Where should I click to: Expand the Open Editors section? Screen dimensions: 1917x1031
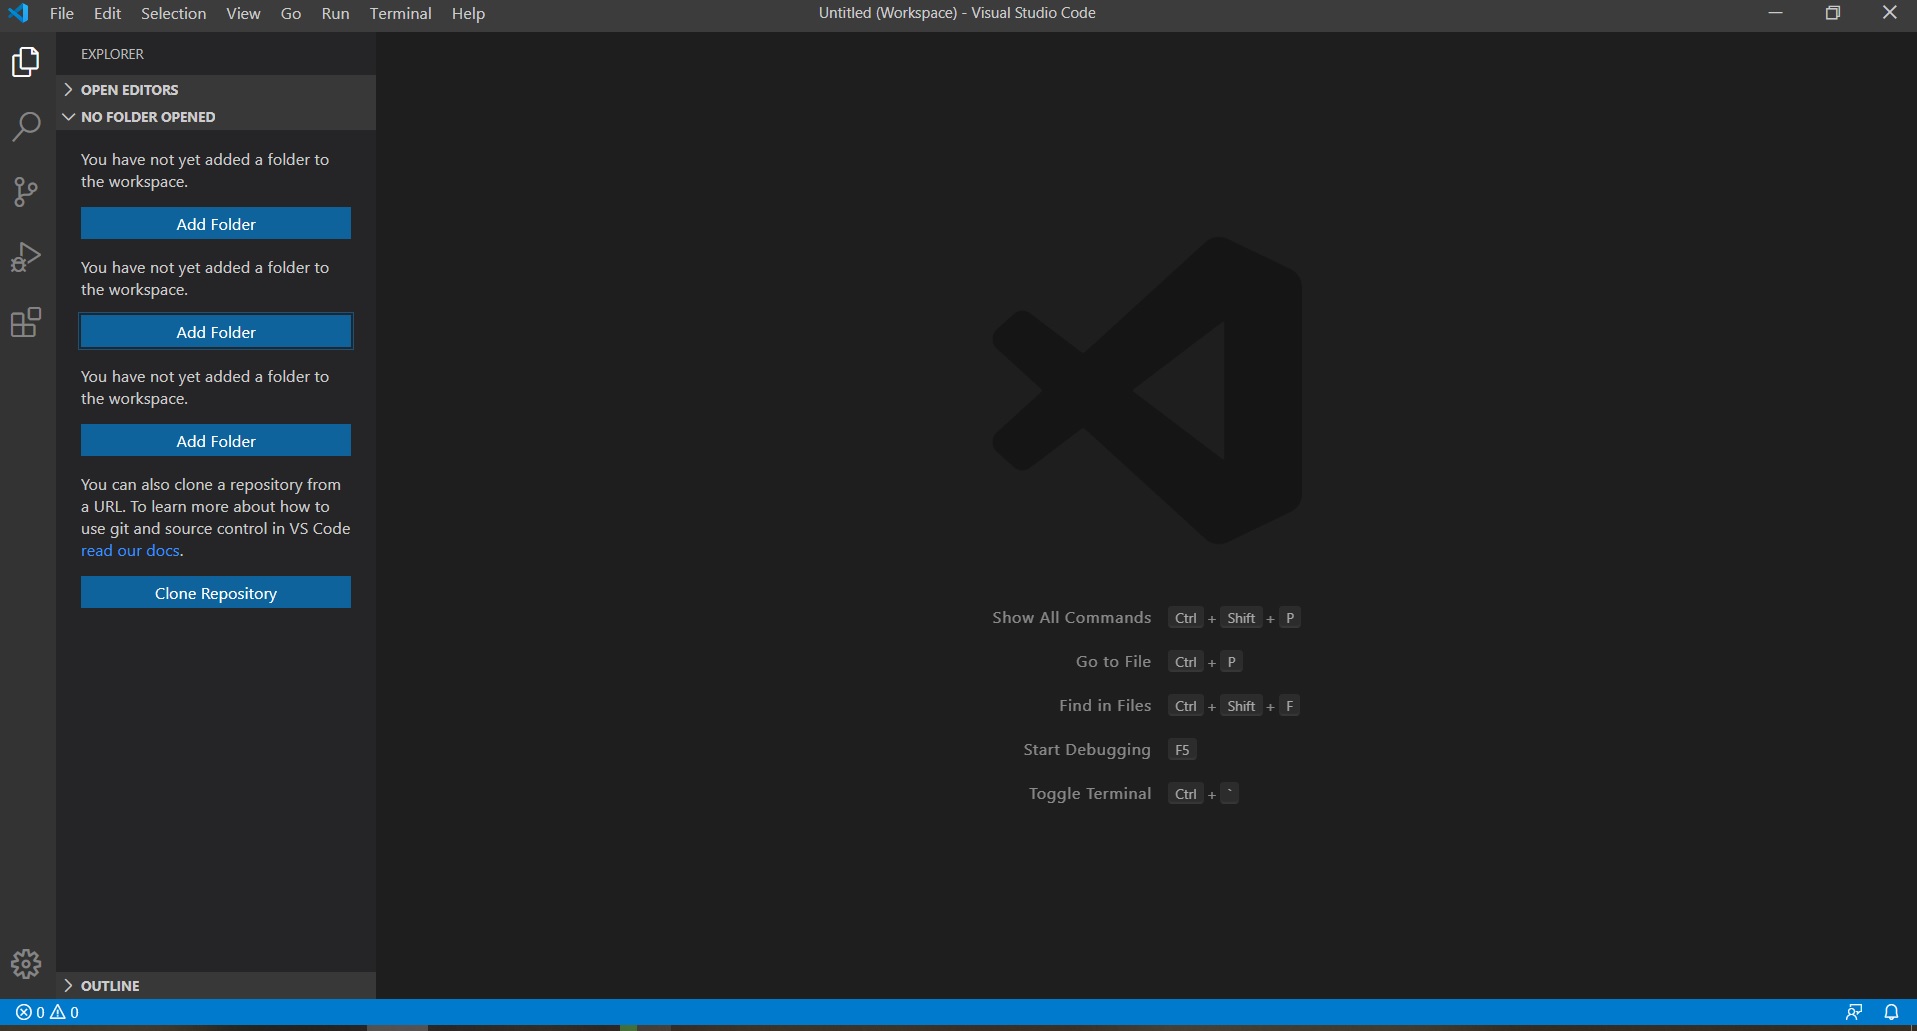[130, 89]
